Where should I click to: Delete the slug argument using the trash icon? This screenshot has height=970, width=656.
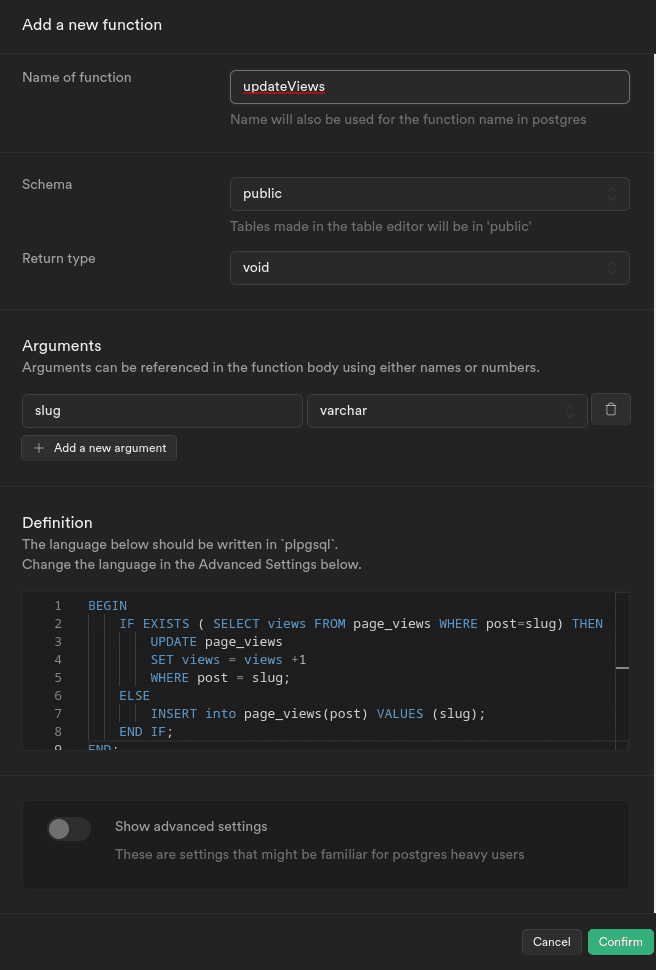[x=611, y=410]
